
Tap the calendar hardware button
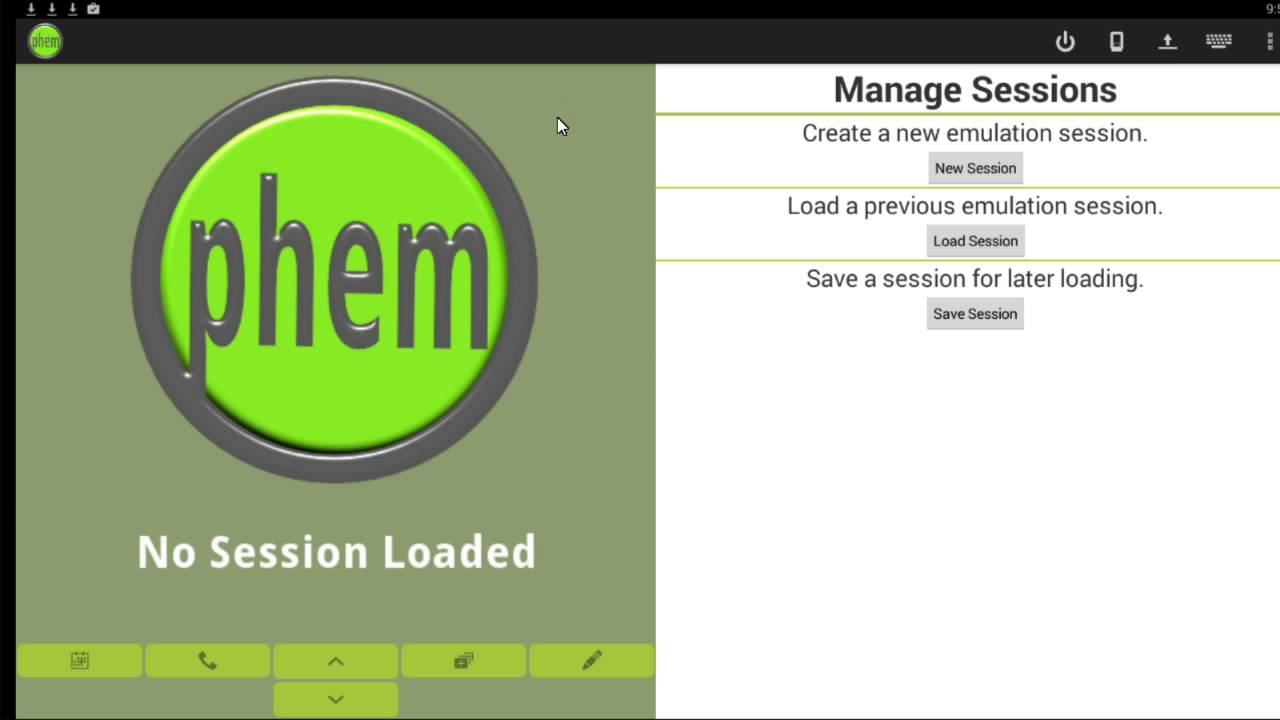80,661
